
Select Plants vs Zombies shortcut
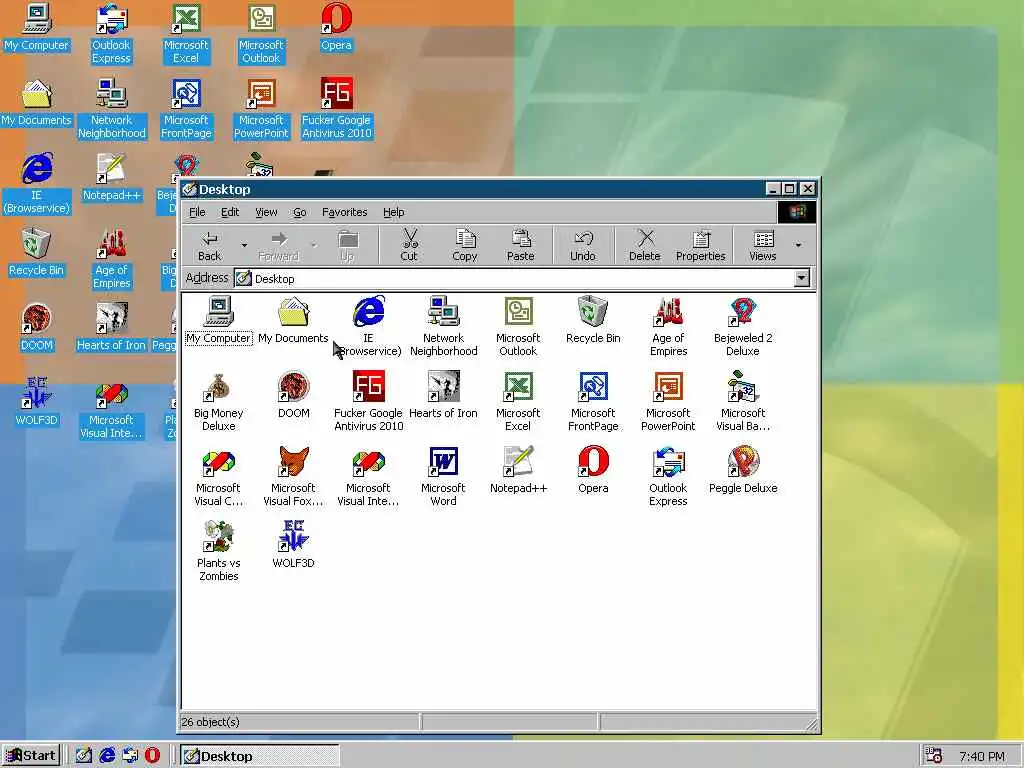point(219,552)
